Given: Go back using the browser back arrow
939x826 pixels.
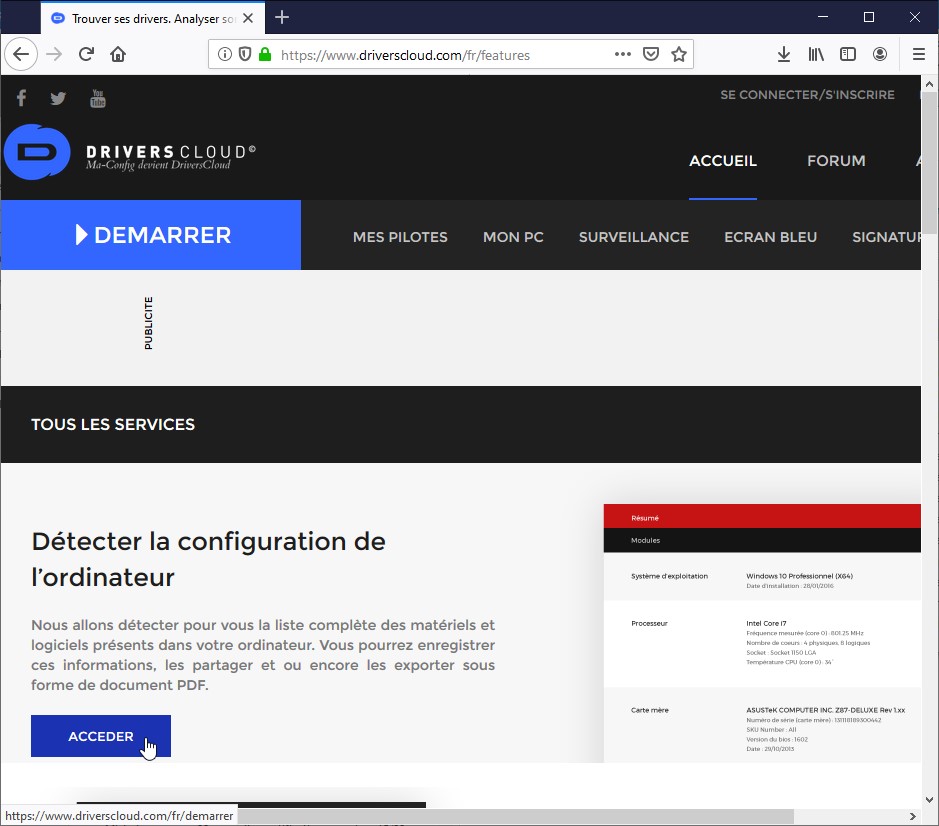Looking at the screenshot, I should pos(21,55).
